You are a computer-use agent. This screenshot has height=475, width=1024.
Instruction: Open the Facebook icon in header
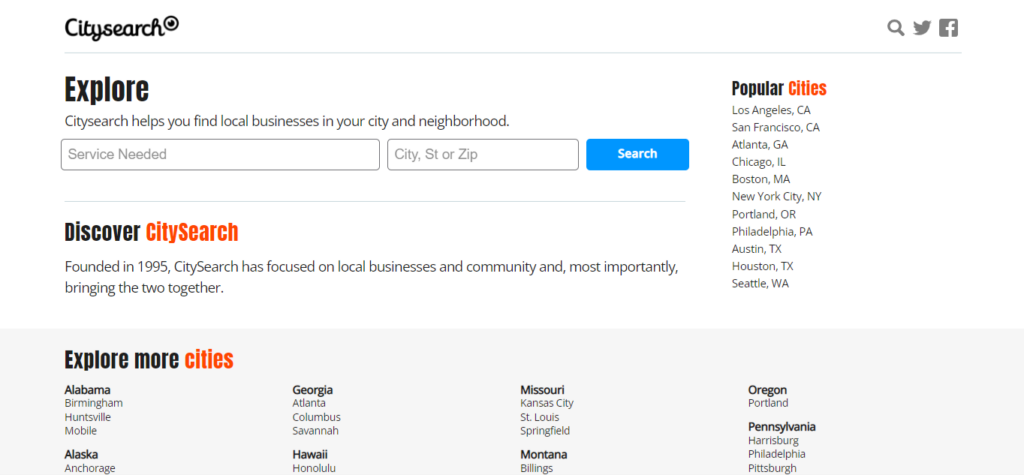948,27
